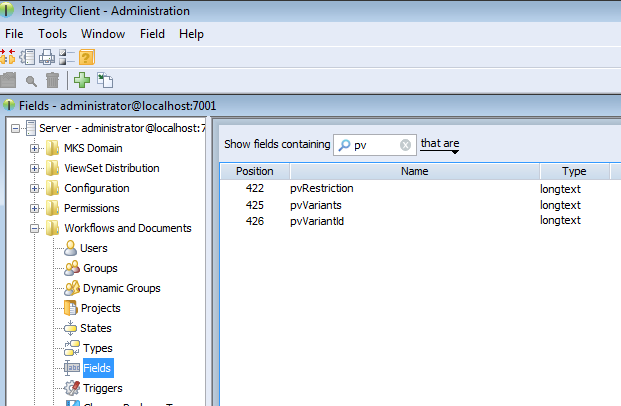The height and width of the screenshot is (406, 621).
Task: Open Triggers in the tree
Action: (103, 388)
